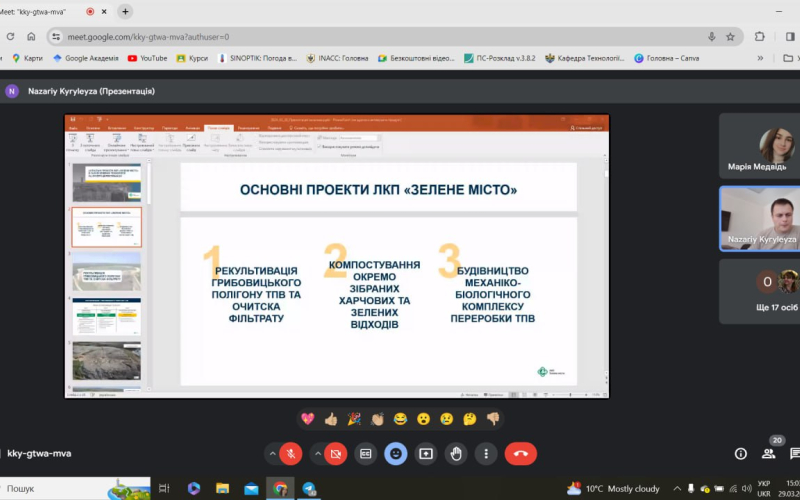
Task: Use microphone icon in address bar
Action: pos(712,37)
